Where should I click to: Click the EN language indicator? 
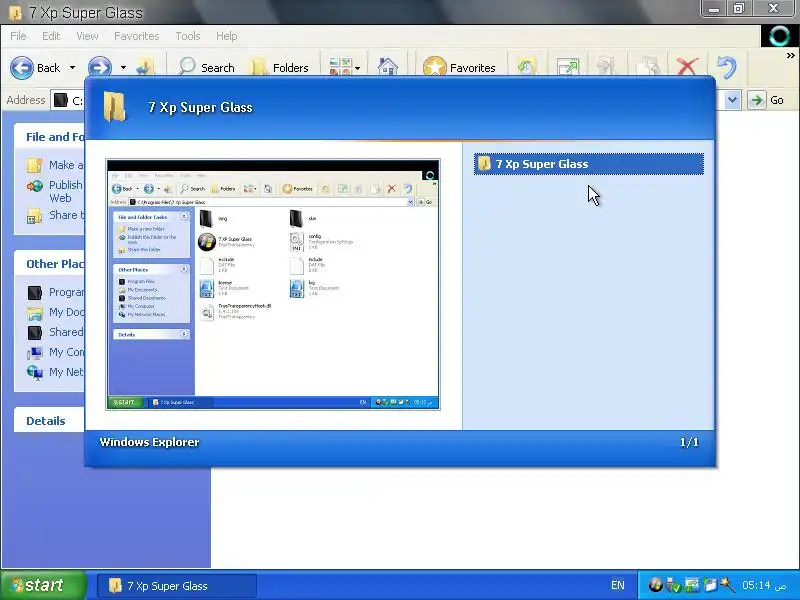[617, 585]
